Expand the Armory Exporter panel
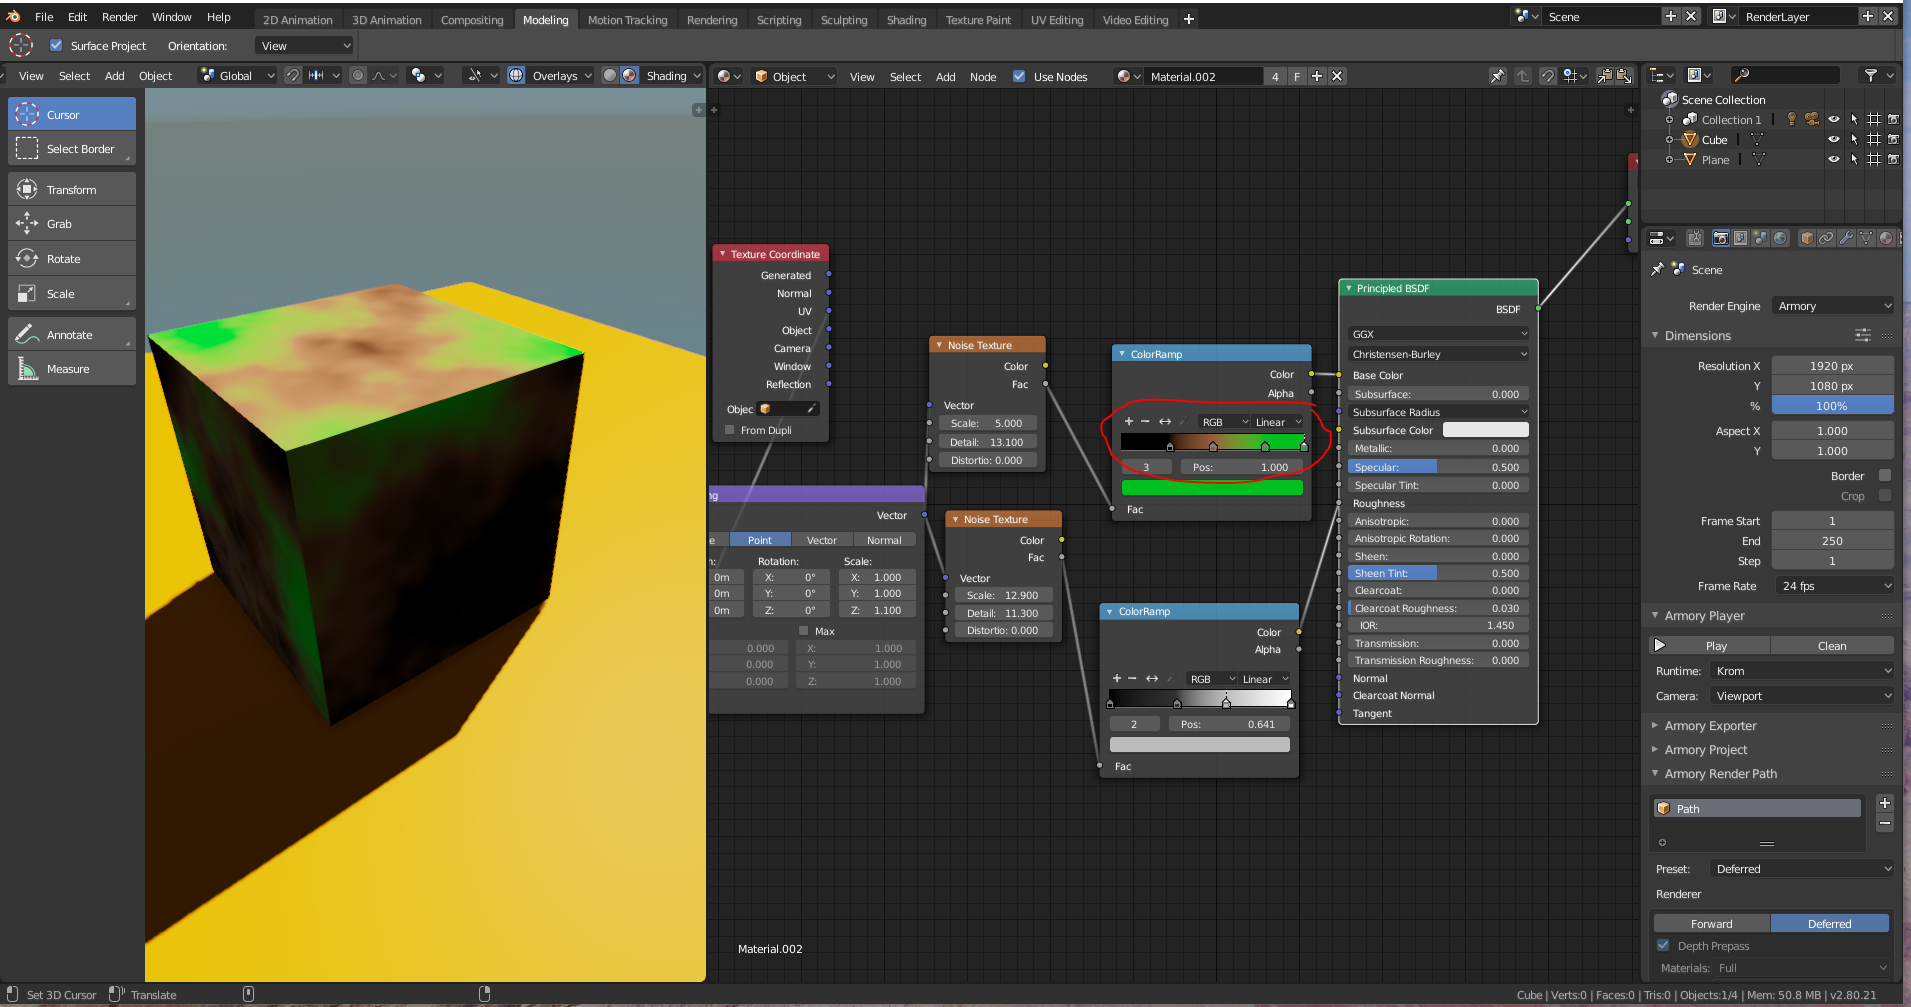The width and height of the screenshot is (1911, 1007). 1710,726
